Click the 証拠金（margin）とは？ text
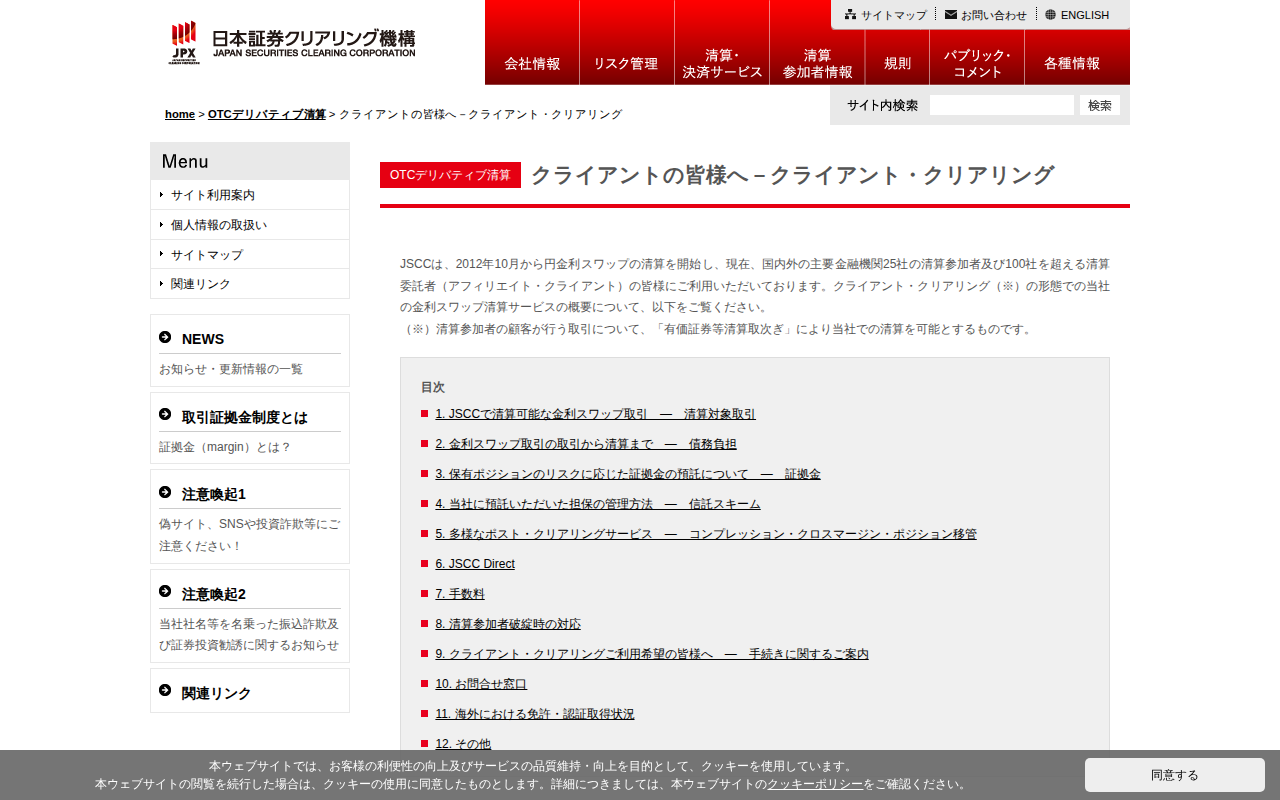Viewport: 1280px width, 800px height. (225, 447)
